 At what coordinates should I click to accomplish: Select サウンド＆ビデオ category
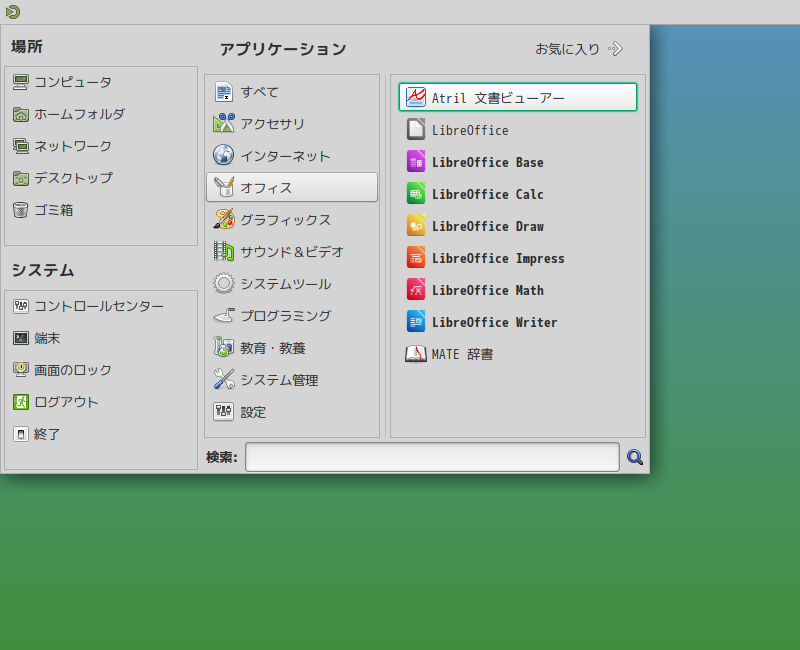coord(292,252)
